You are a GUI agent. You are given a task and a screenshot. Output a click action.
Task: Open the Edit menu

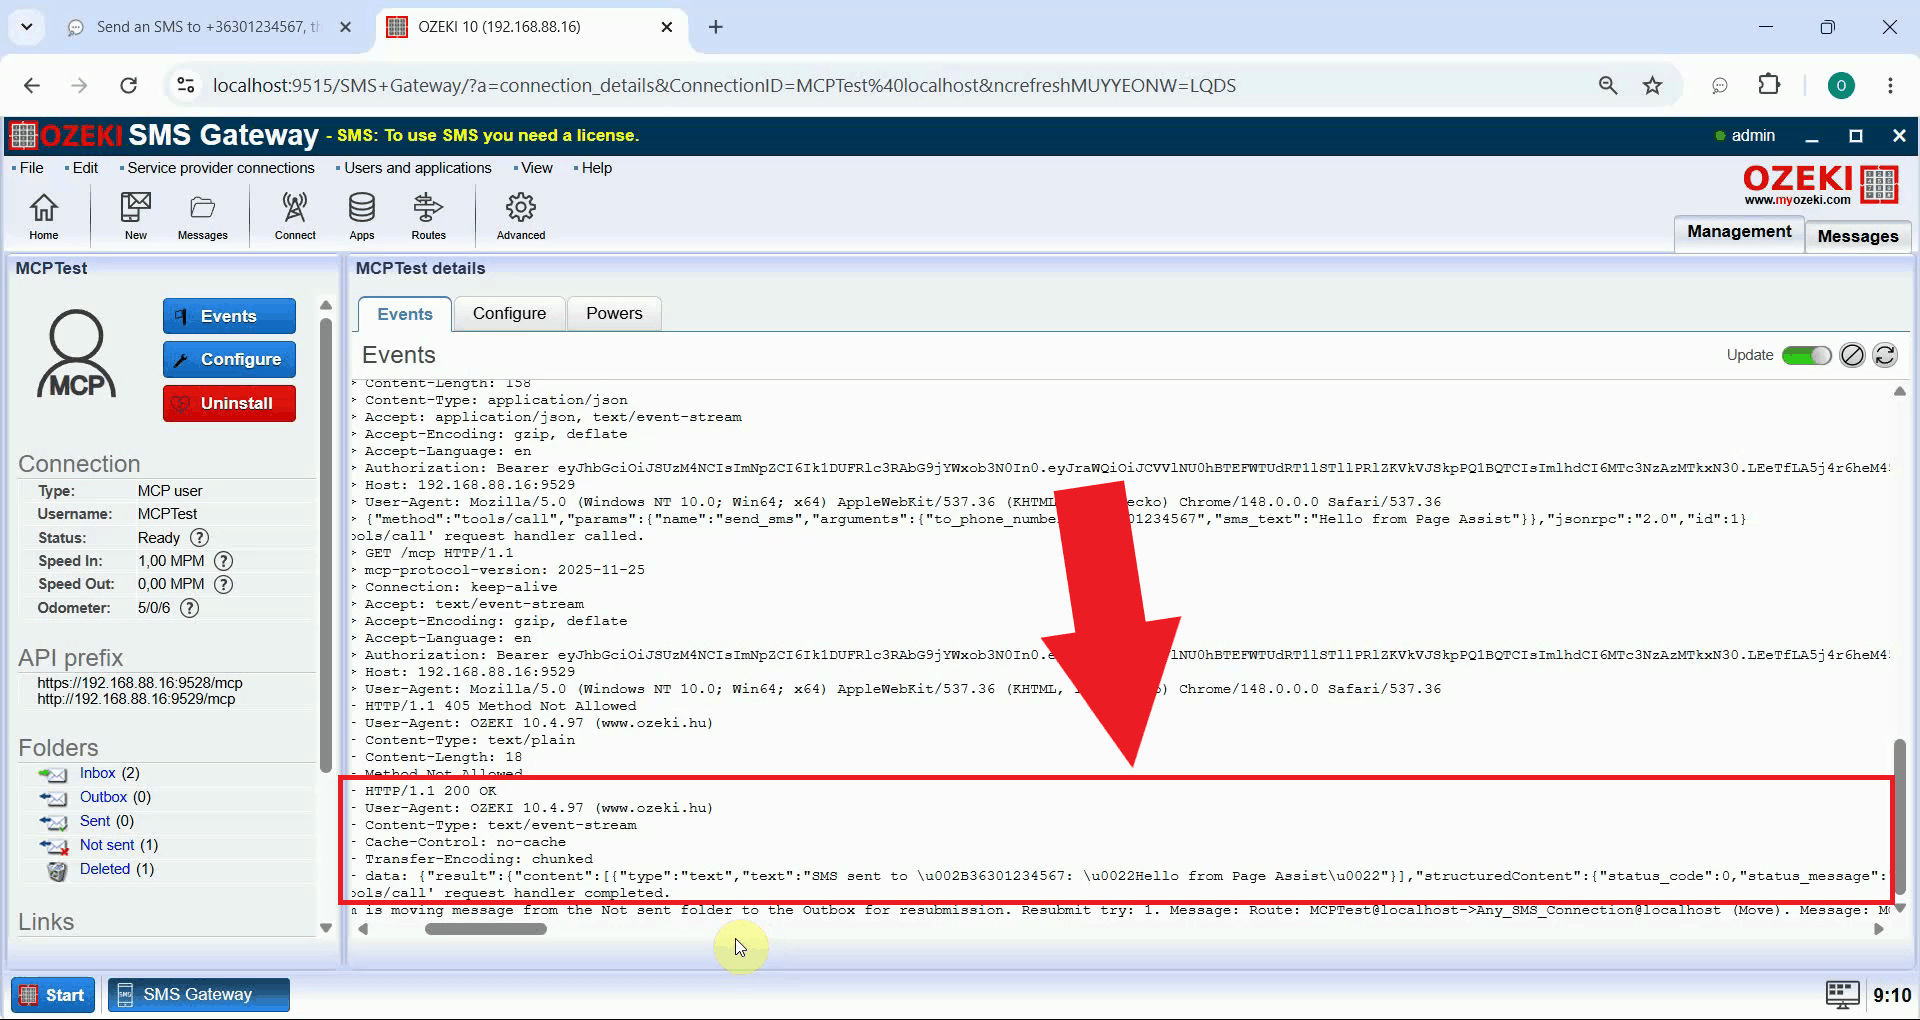pos(85,168)
